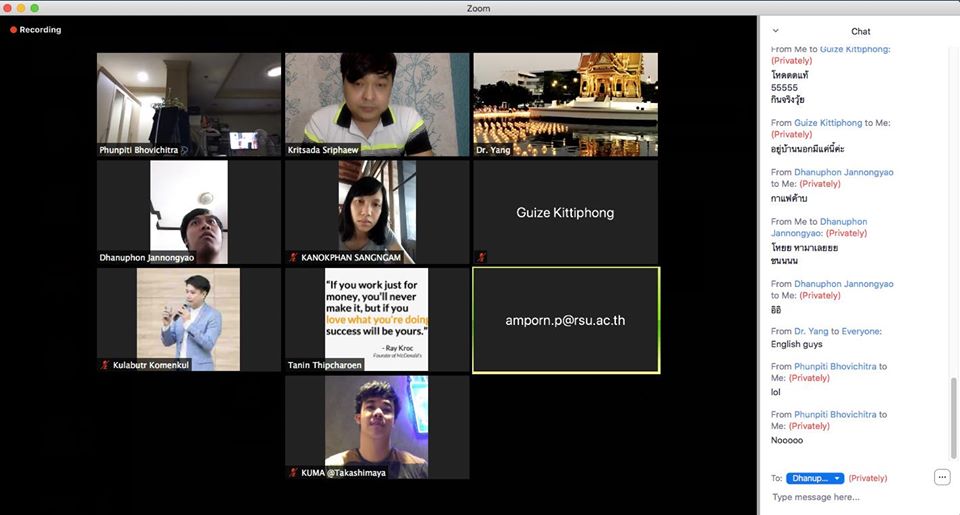Click 'Everyone' recipient link in the chat
Viewport: 960px width, 515px height.
click(x=861, y=331)
